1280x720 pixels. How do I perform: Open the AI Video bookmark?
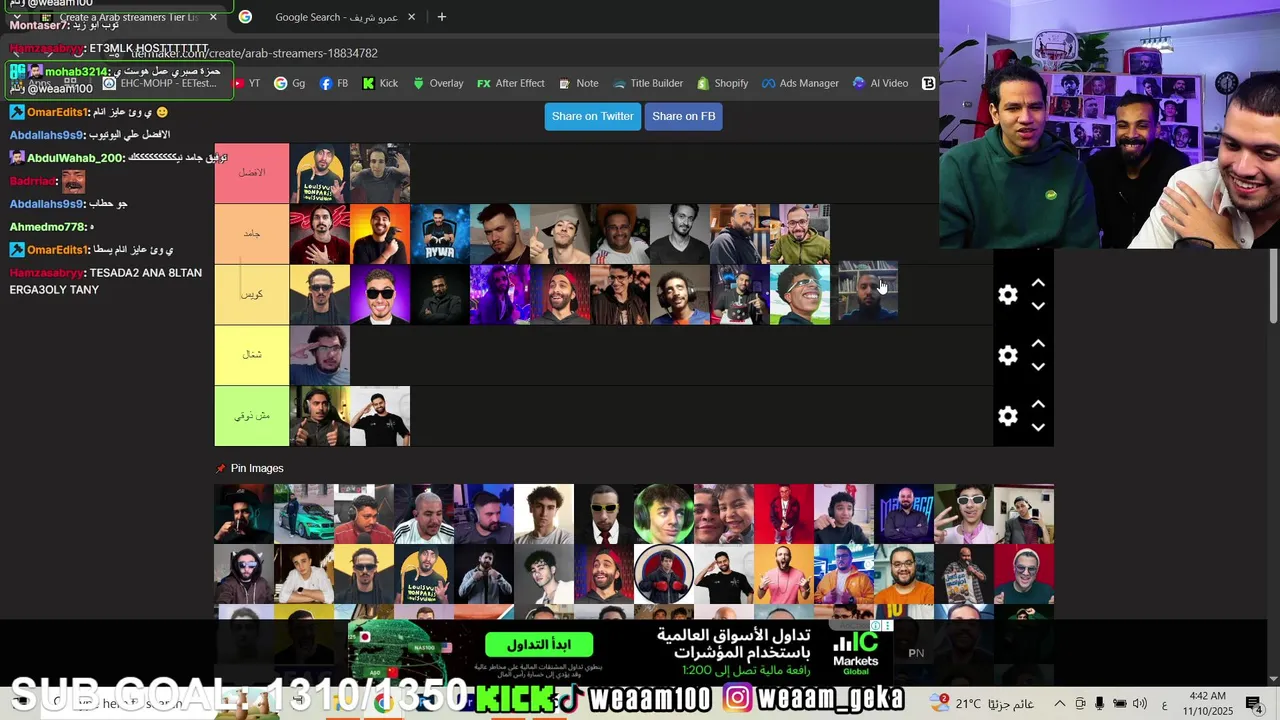pyautogui.click(x=880, y=83)
